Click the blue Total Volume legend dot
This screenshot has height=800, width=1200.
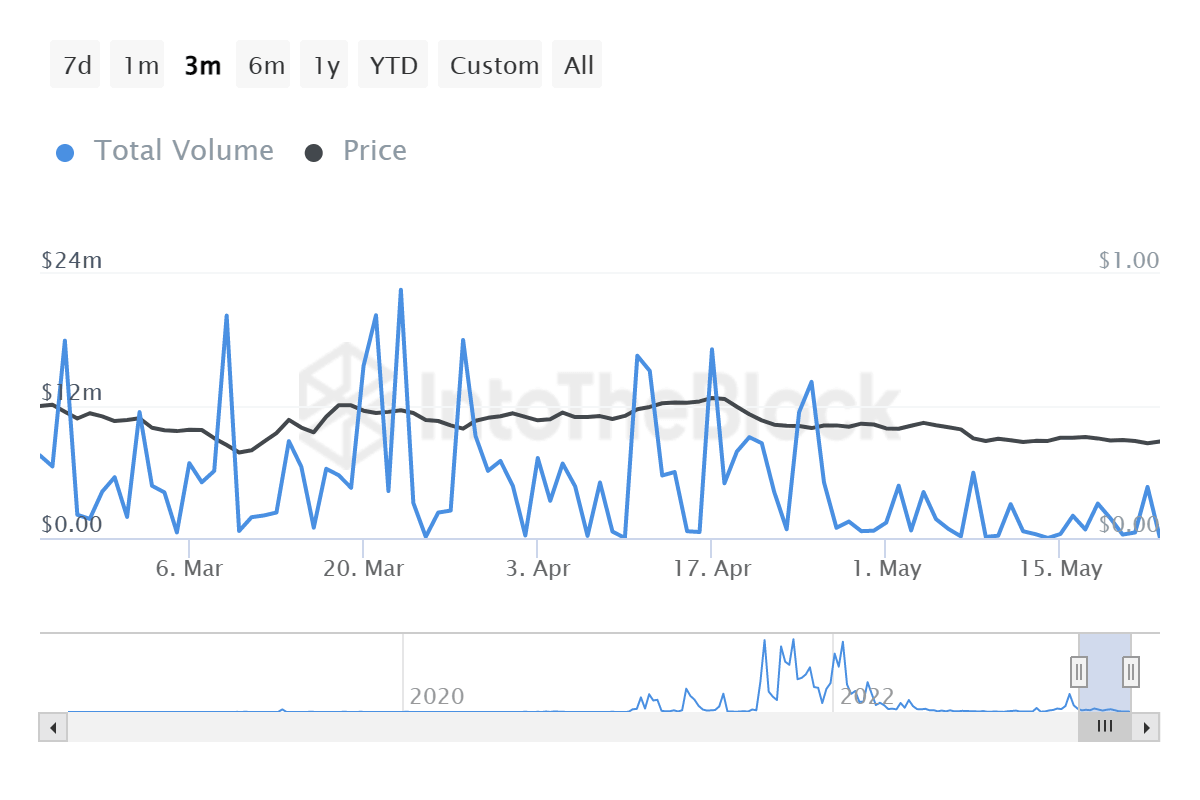[65, 150]
